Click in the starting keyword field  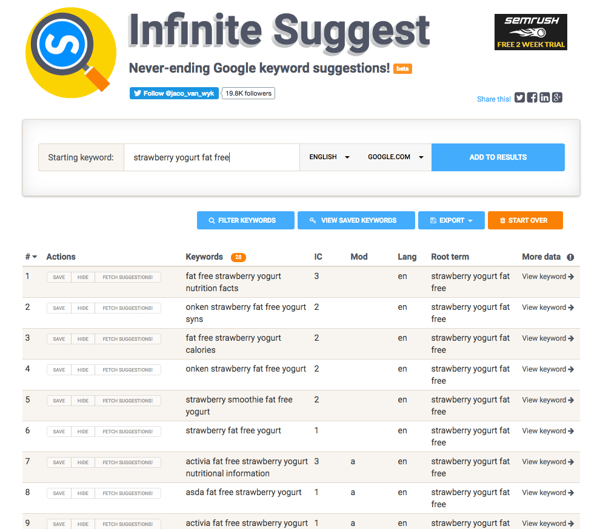[x=210, y=157]
